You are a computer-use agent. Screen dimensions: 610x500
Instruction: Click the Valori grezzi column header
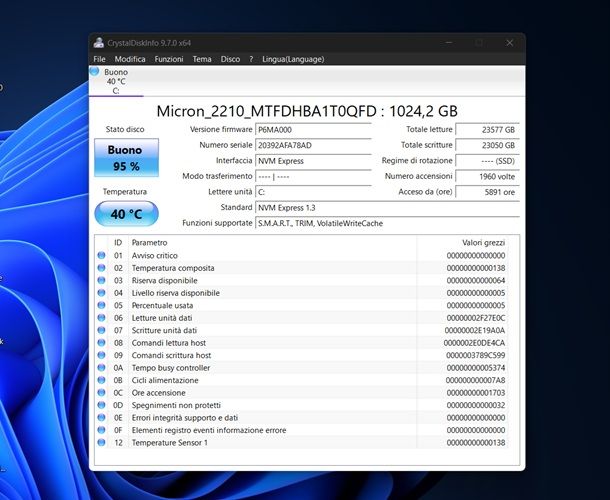tap(483, 242)
